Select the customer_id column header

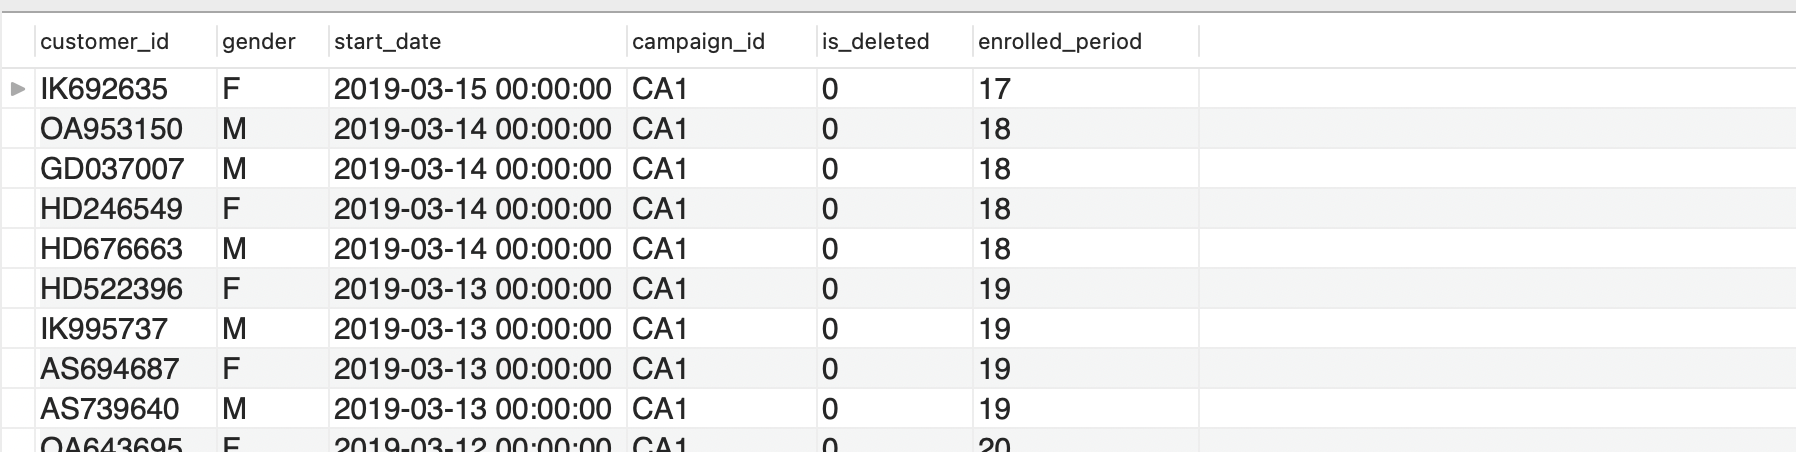pyautogui.click(x=125, y=41)
